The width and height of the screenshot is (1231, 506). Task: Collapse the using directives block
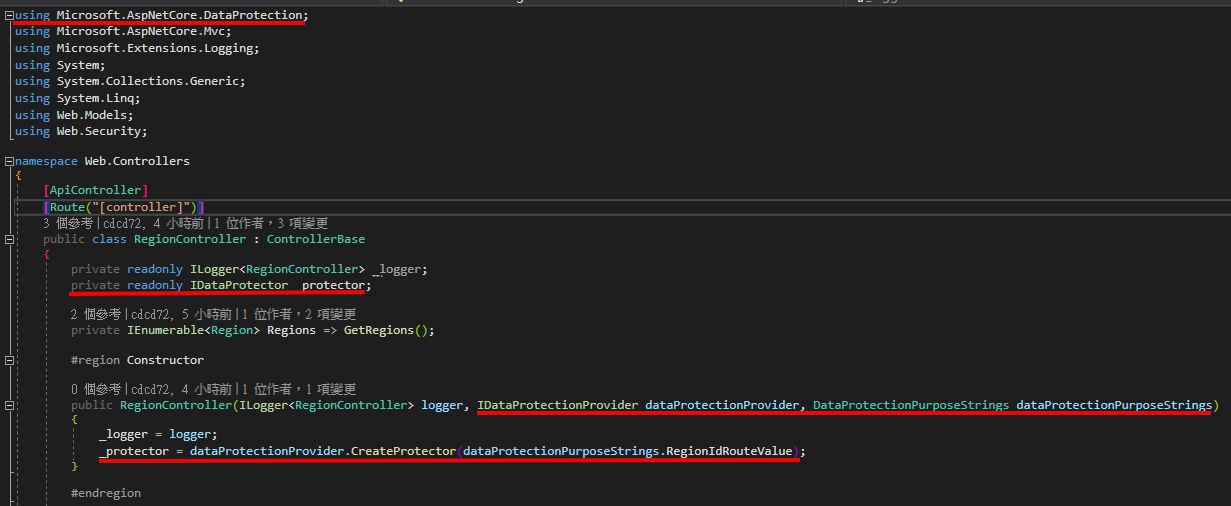(9, 15)
